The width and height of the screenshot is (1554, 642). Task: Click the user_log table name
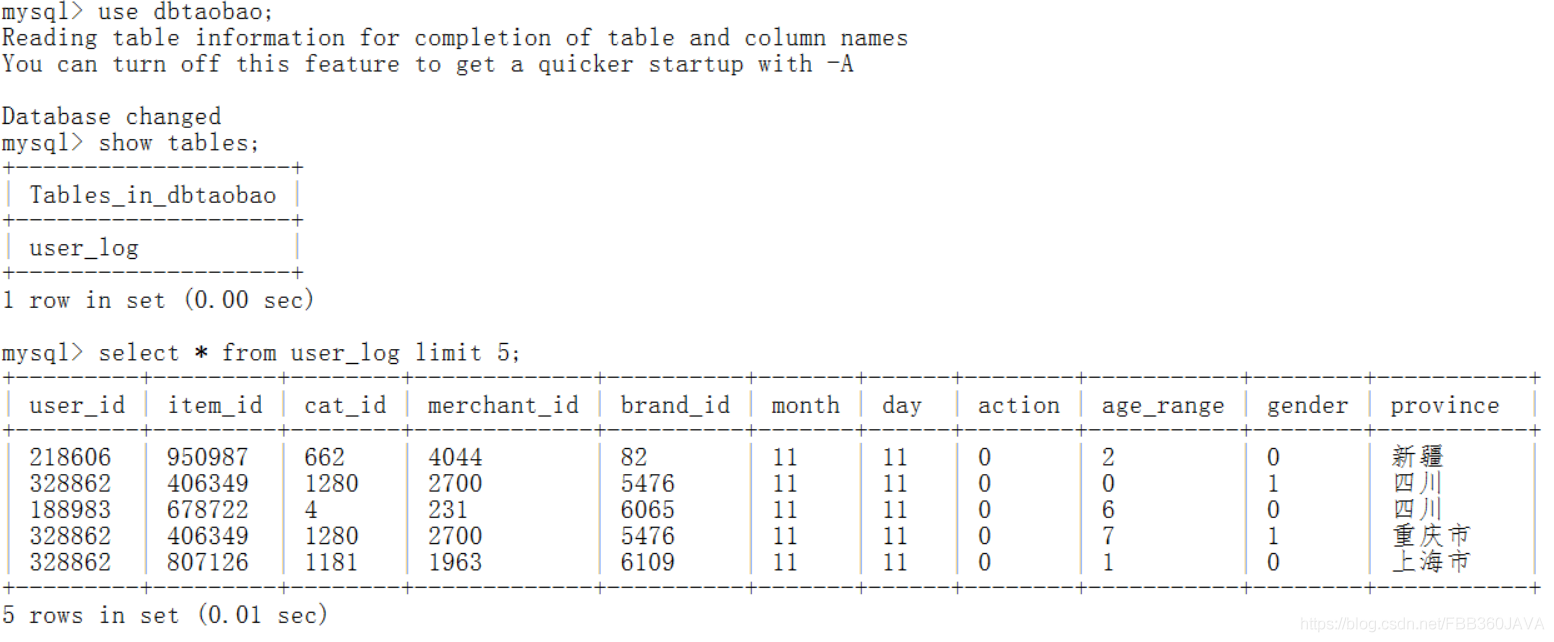click(x=84, y=247)
